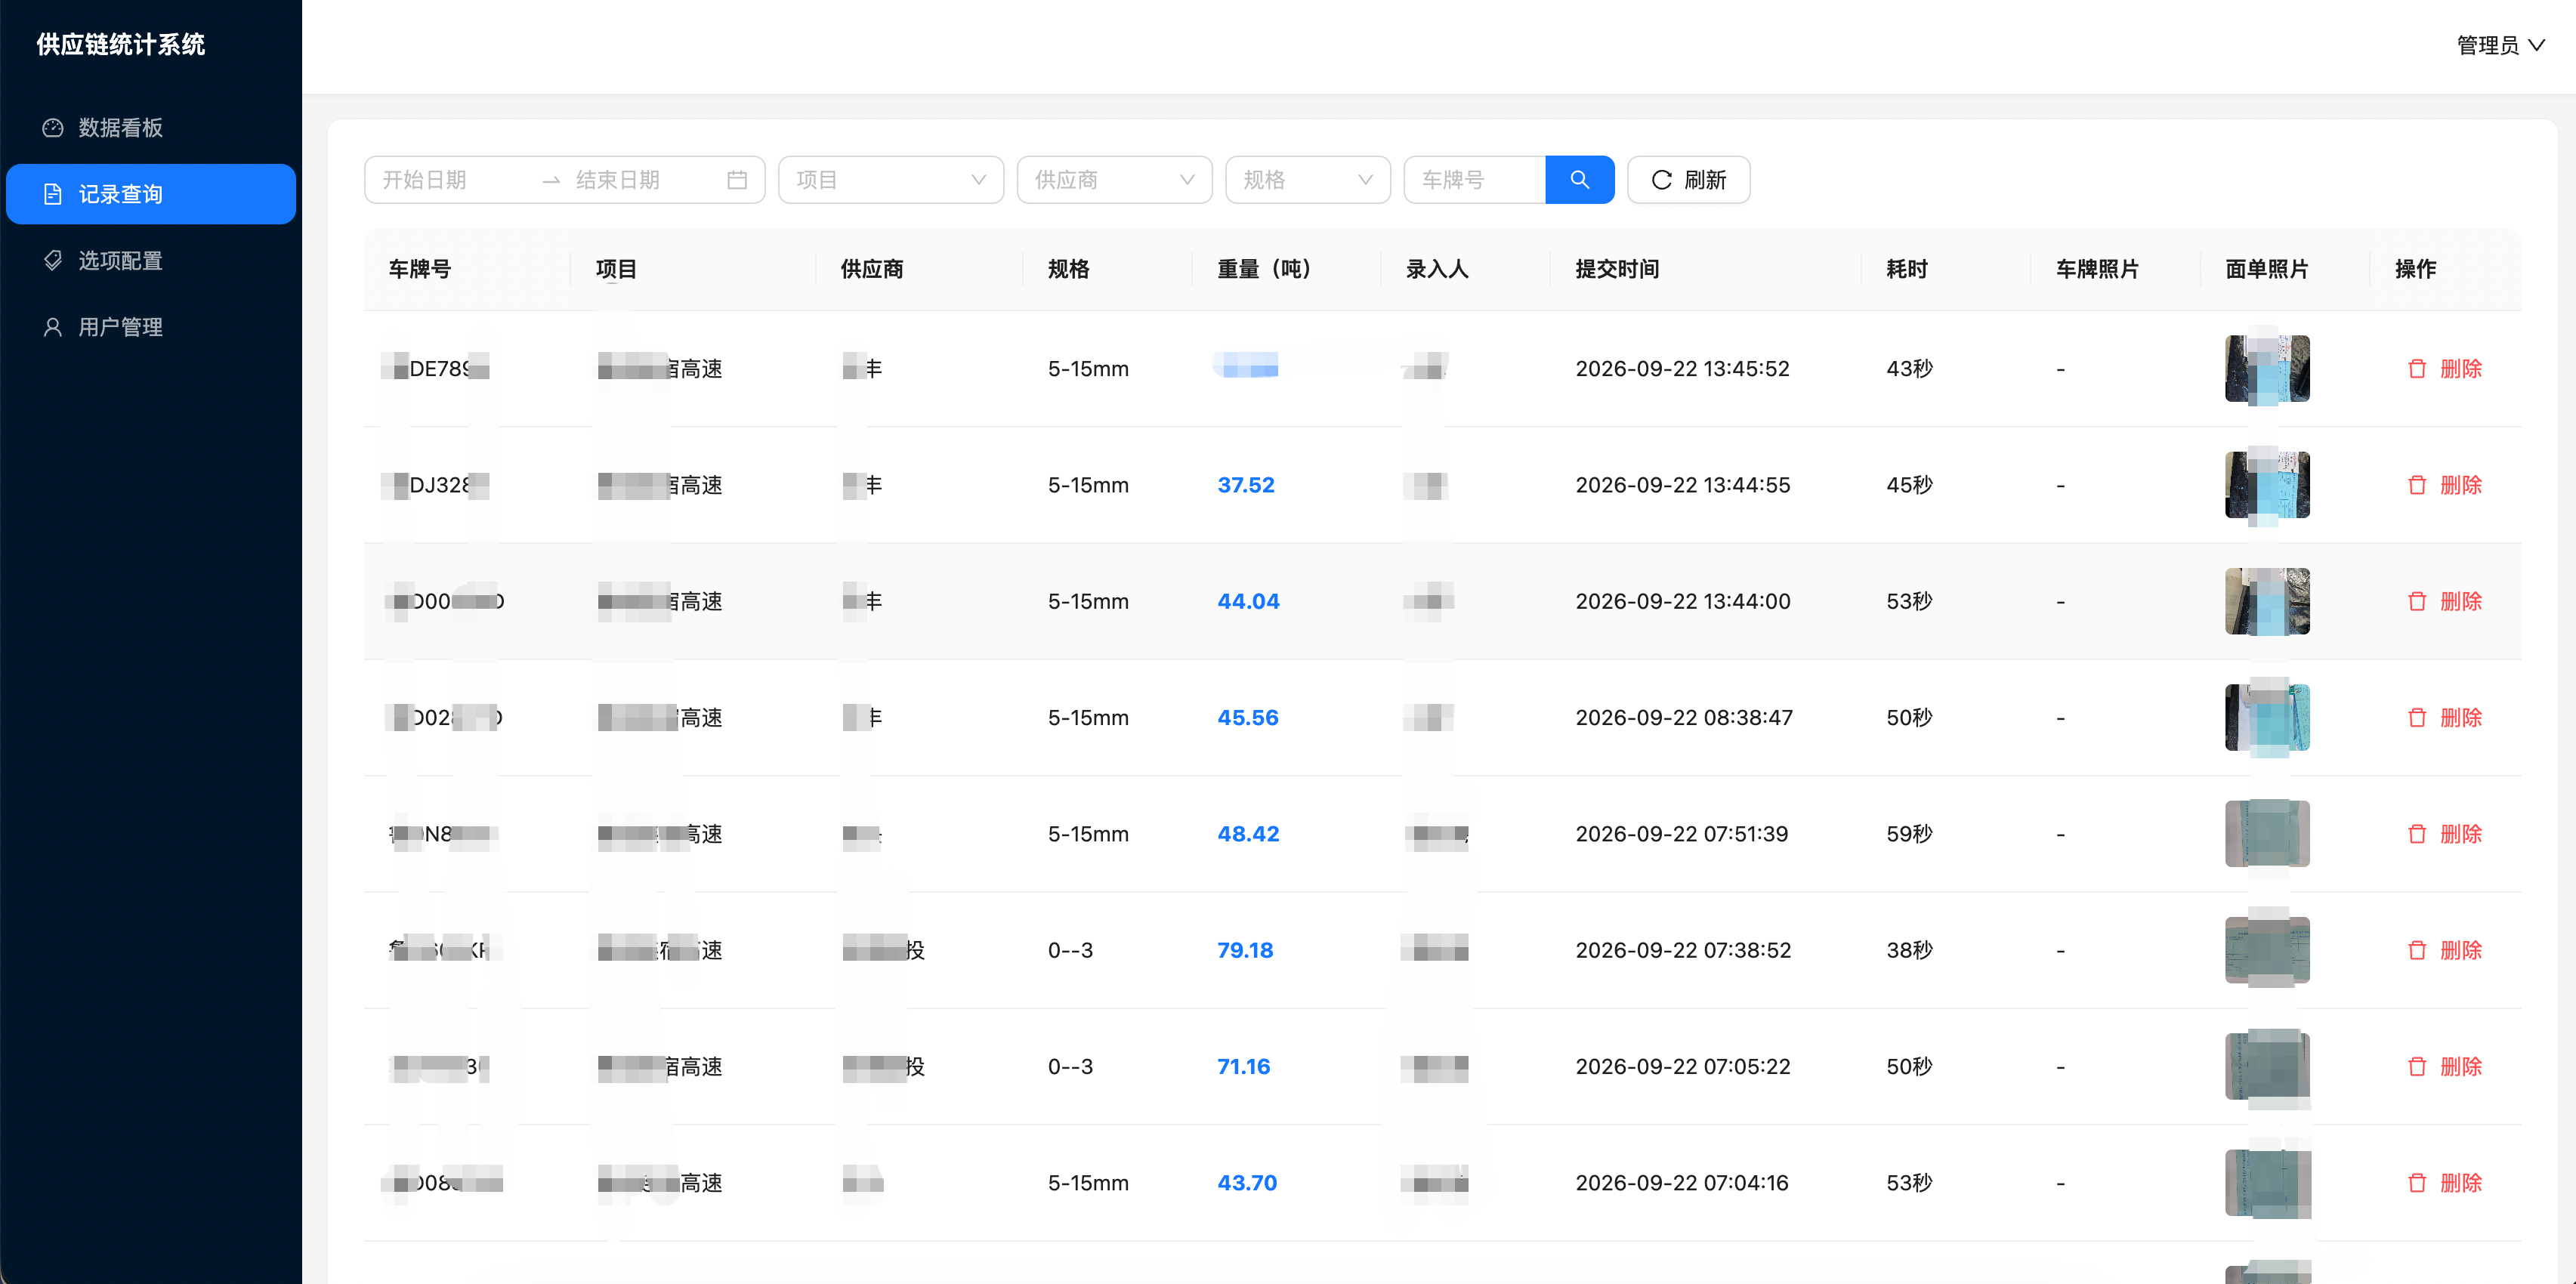
Task: Click the 耗时 column header
Action: click(1907, 269)
